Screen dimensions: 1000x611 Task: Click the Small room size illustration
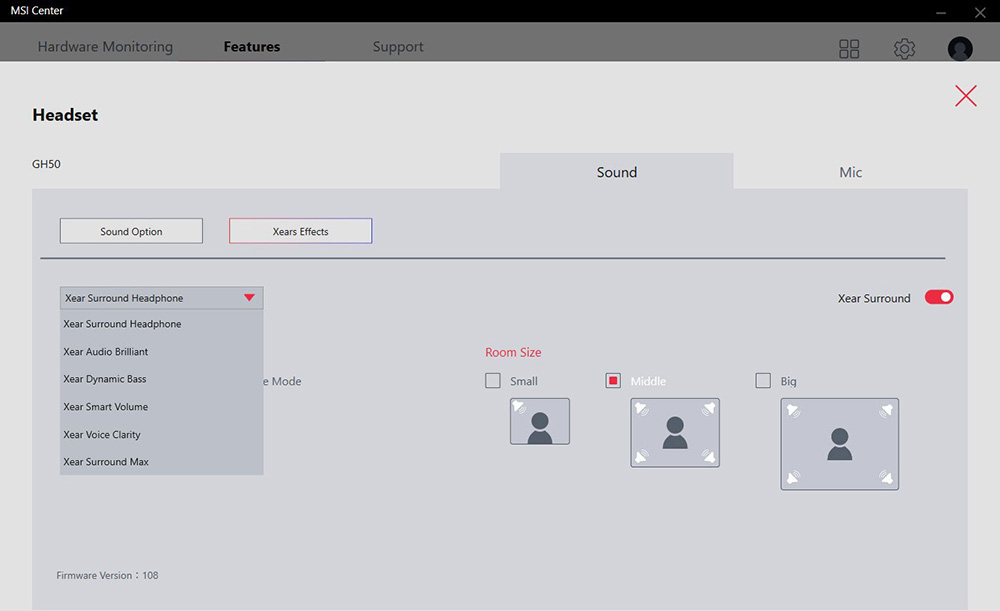(x=540, y=421)
